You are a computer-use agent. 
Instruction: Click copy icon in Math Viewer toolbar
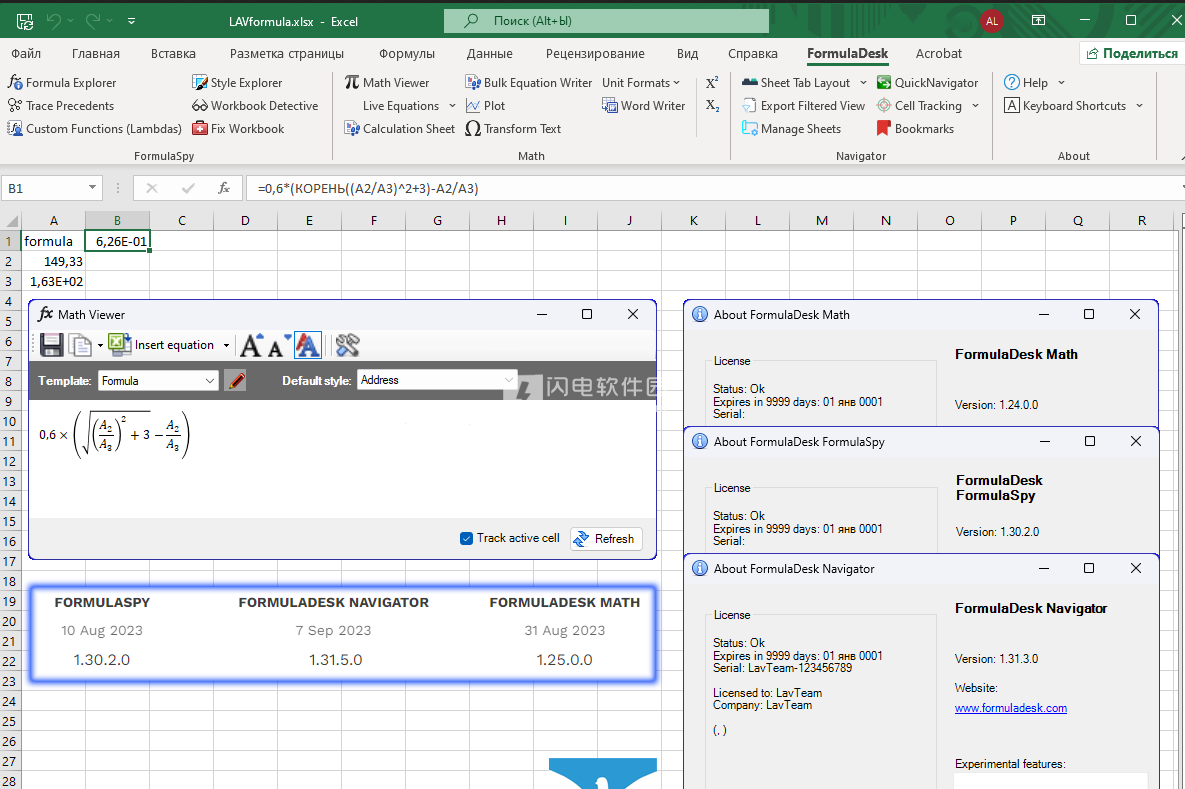[79, 345]
